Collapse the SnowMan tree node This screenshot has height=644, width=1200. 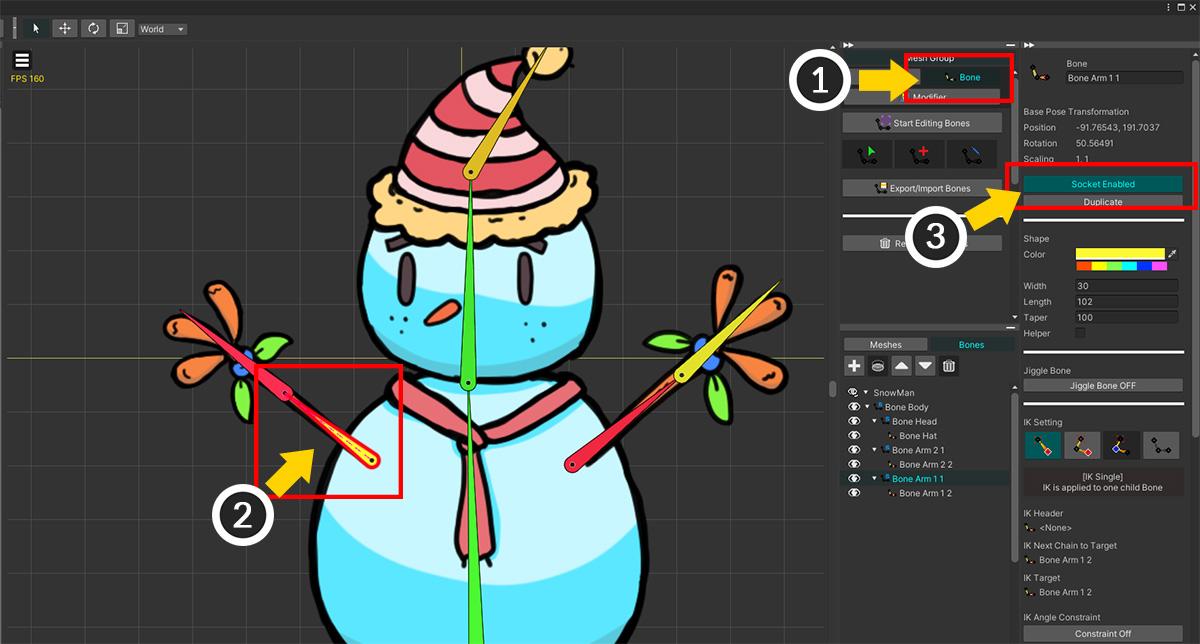point(867,393)
